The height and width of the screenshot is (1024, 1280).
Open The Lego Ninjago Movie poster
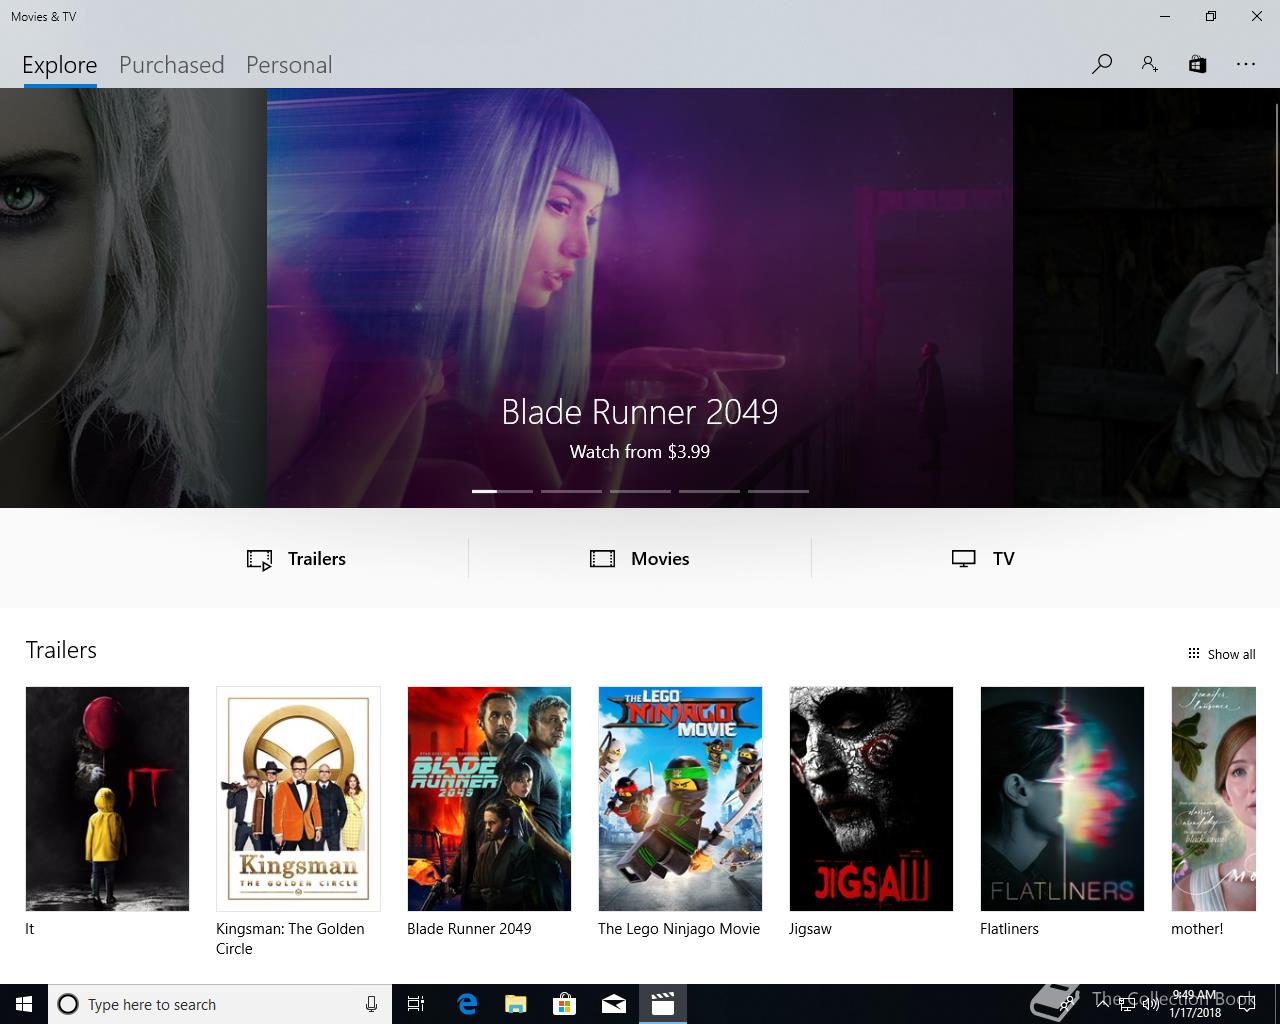coord(680,799)
